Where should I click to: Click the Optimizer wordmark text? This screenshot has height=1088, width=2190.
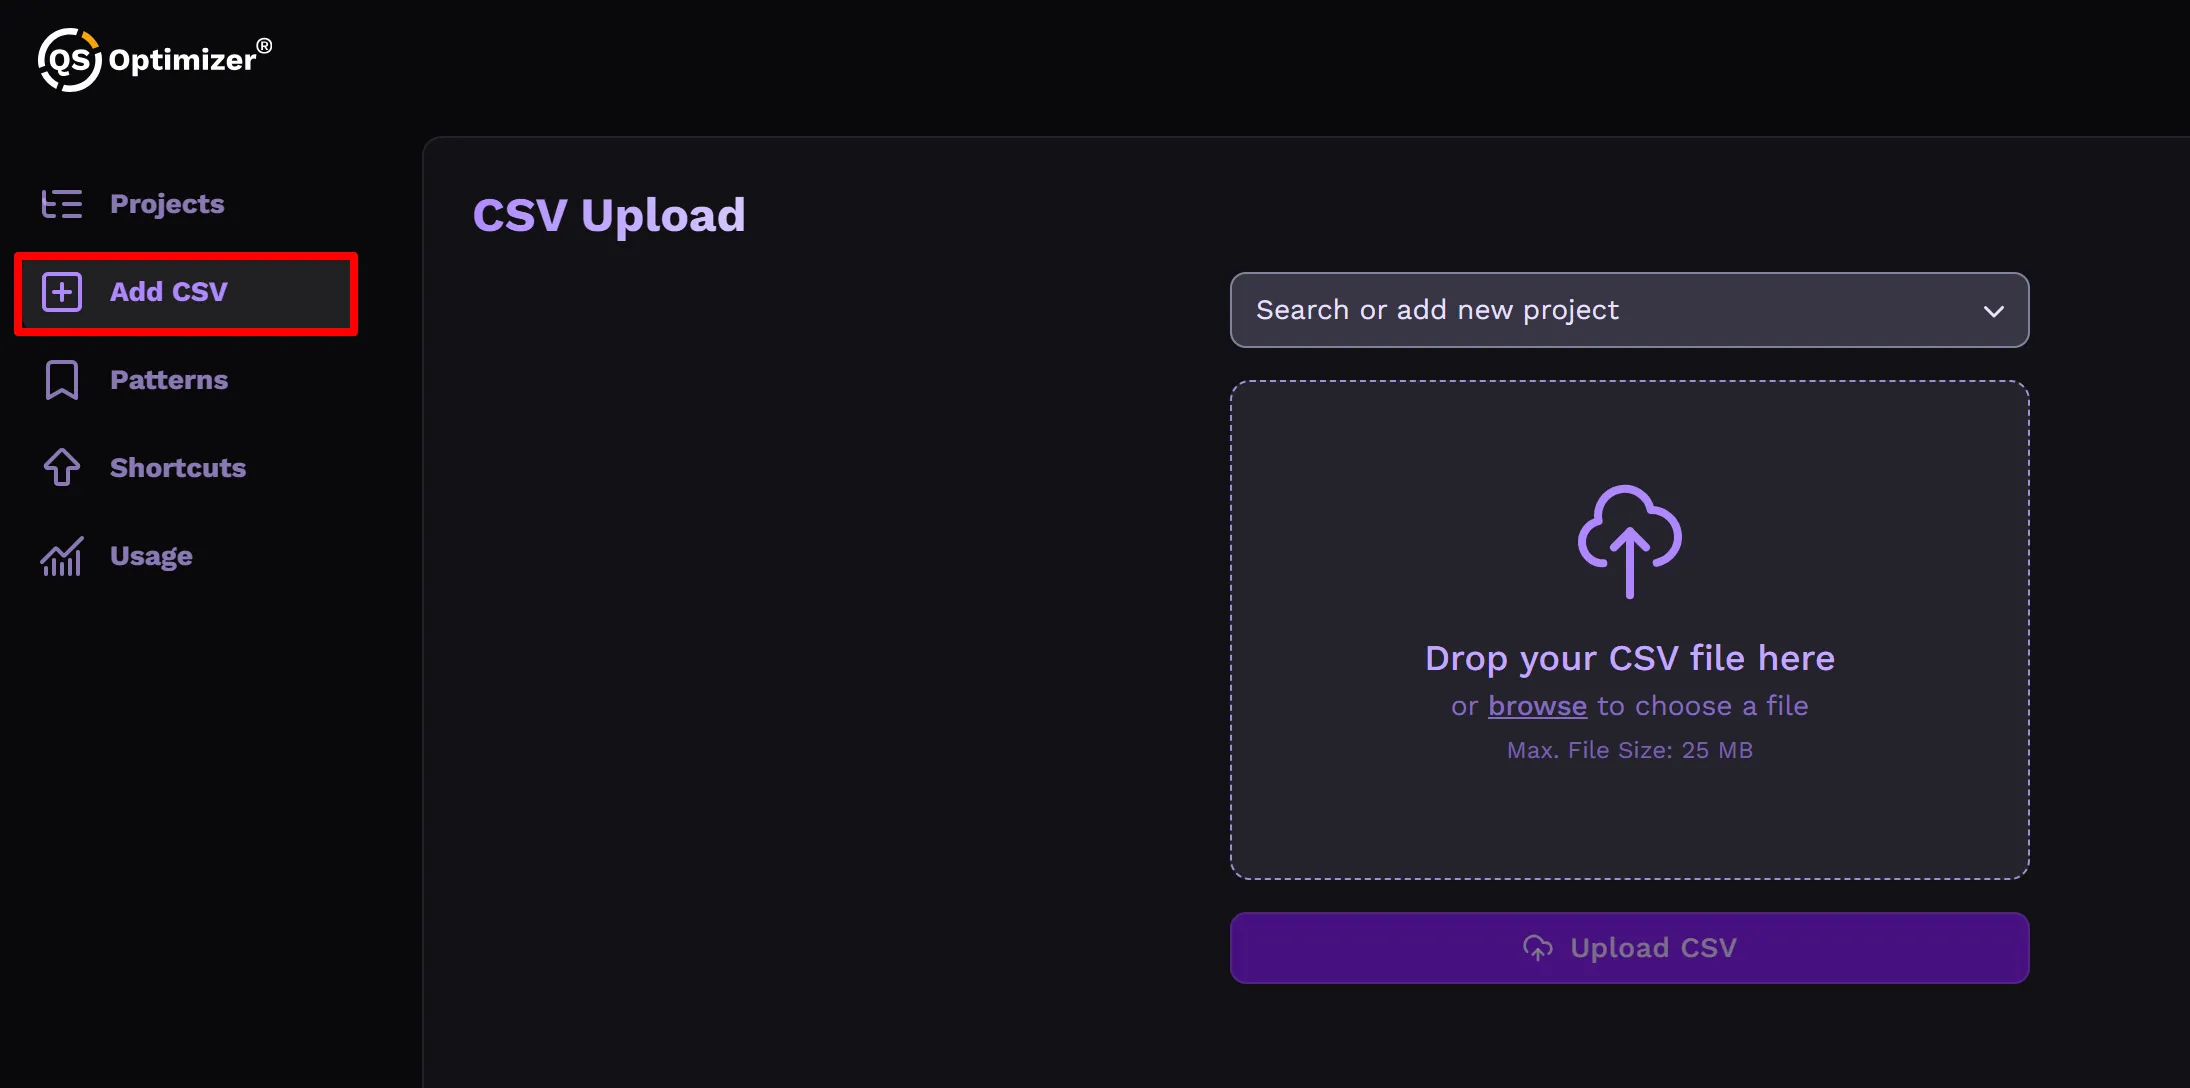tap(183, 60)
